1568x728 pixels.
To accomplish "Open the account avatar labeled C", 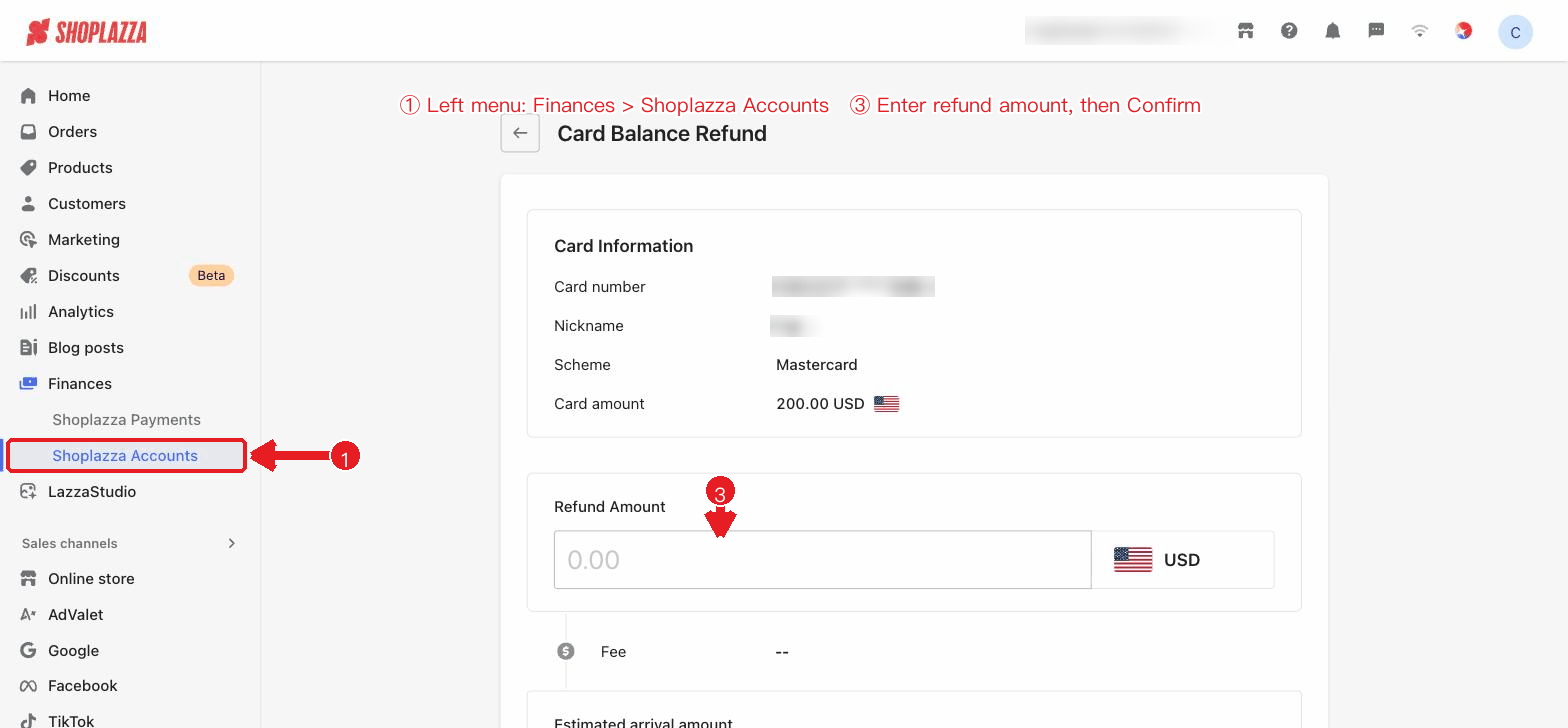I will pos(1515,32).
